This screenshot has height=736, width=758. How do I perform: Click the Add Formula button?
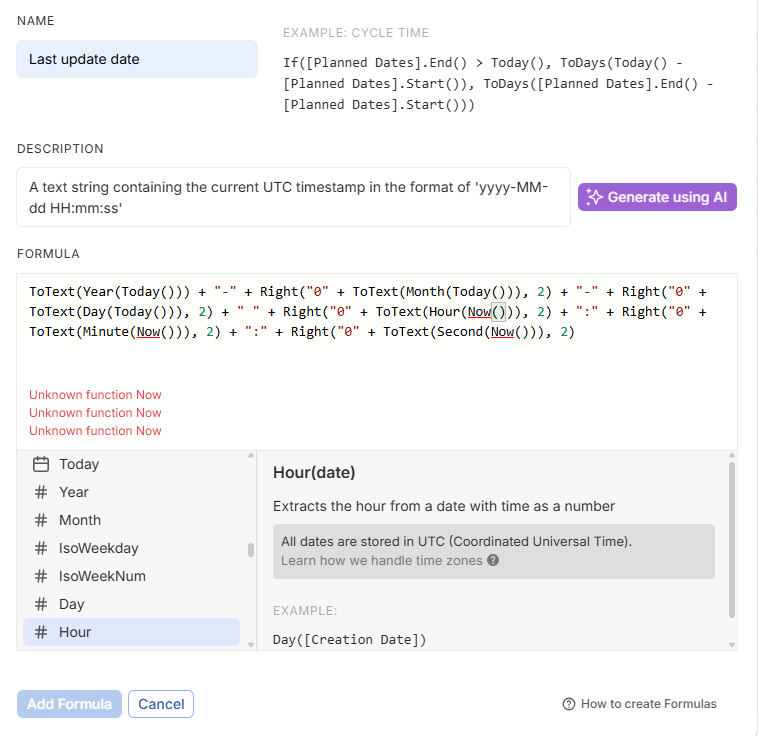pos(69,704)
